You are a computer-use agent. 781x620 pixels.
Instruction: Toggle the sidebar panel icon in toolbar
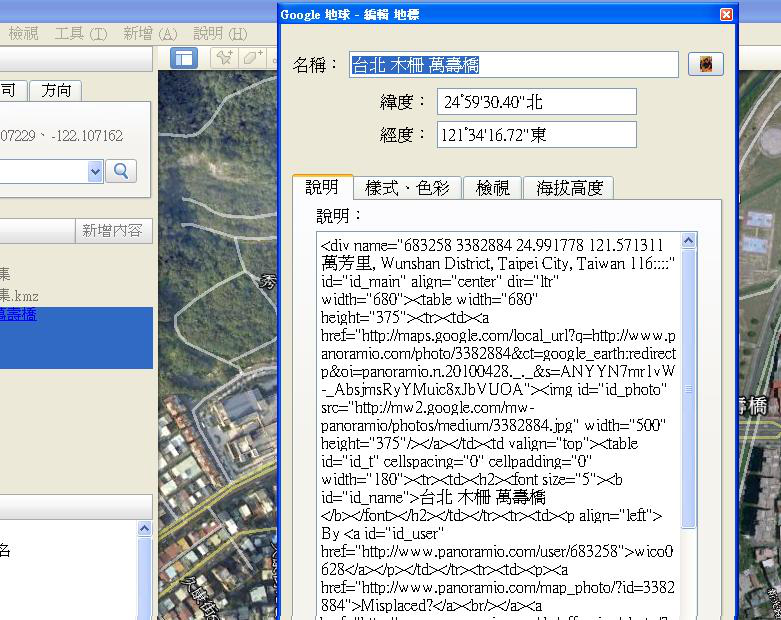click(184, 58)
